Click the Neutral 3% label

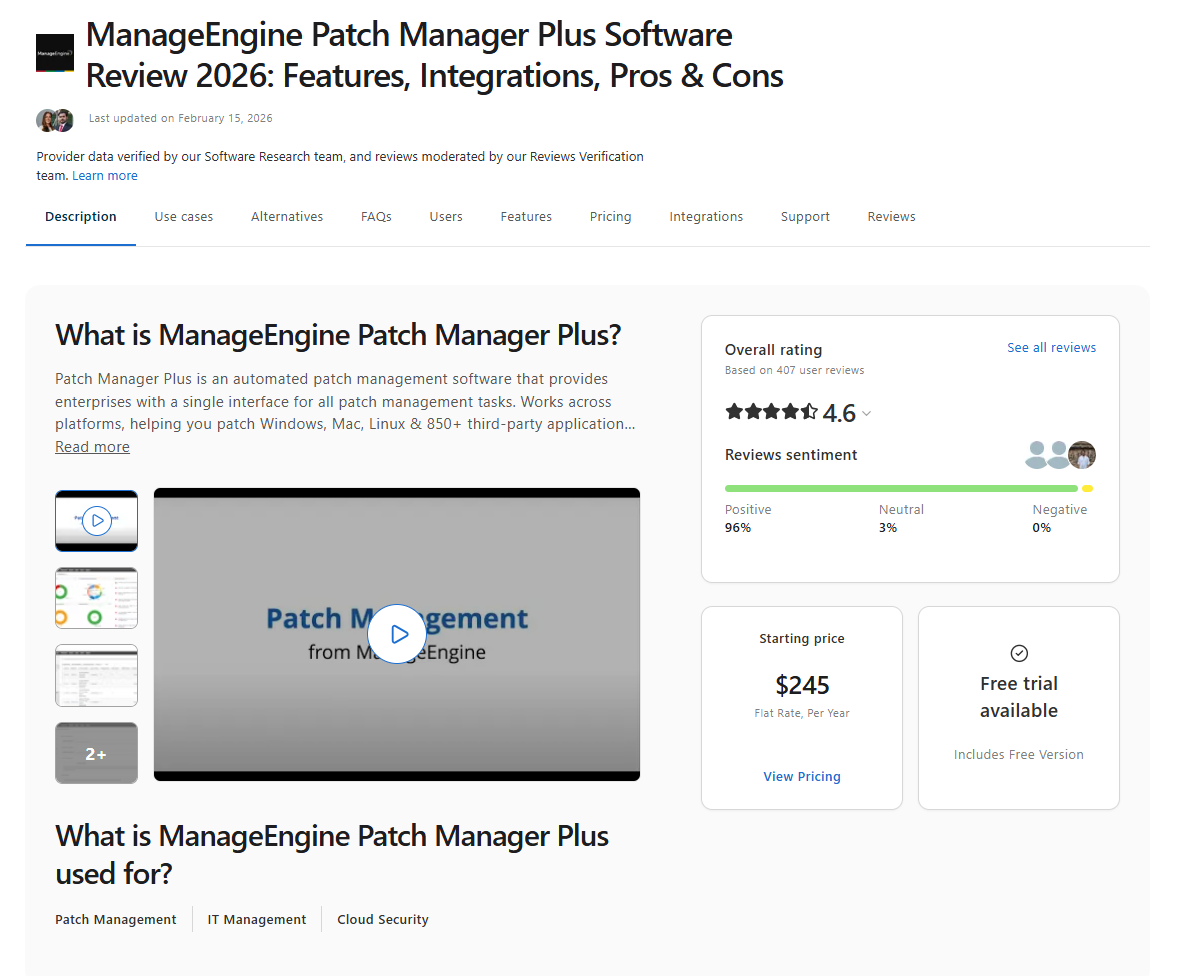click(x=902, y=518)
